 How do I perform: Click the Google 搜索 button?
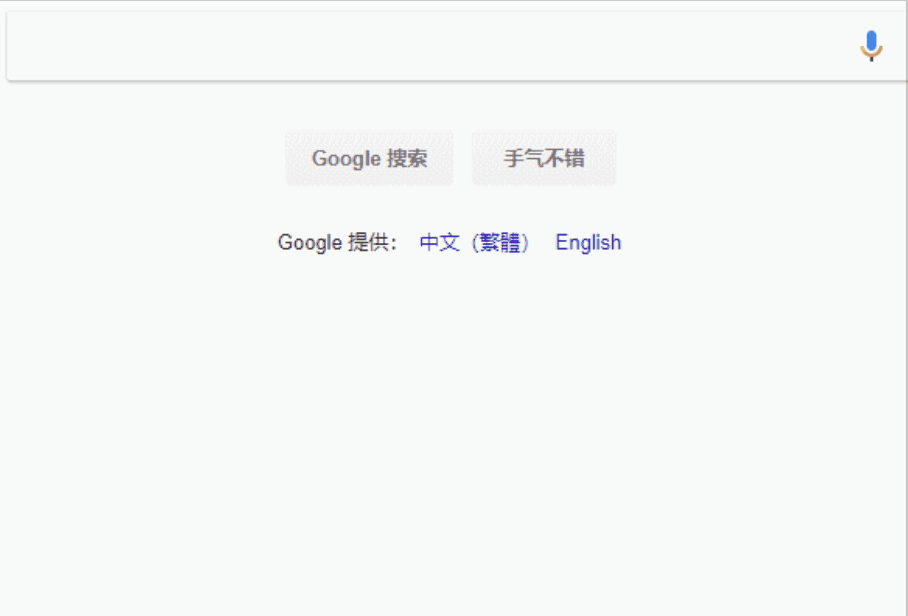coord(369,158)
